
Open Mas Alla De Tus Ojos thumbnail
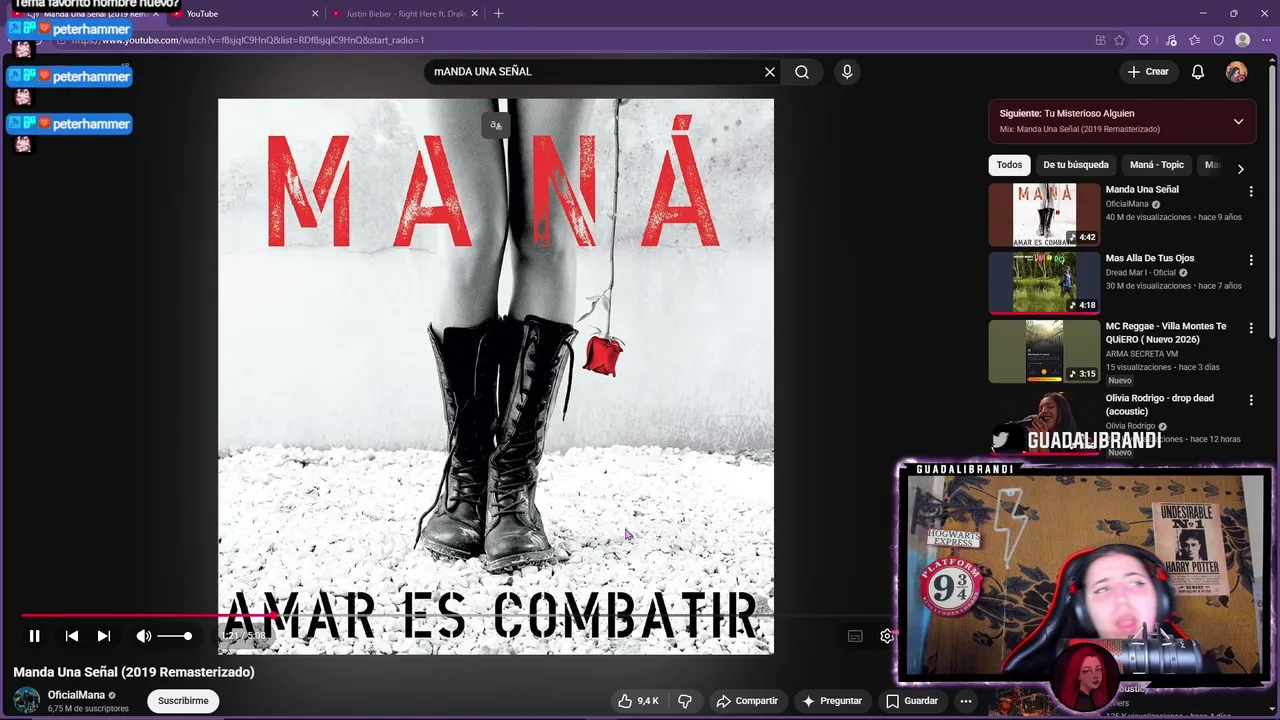point(1044,283)
